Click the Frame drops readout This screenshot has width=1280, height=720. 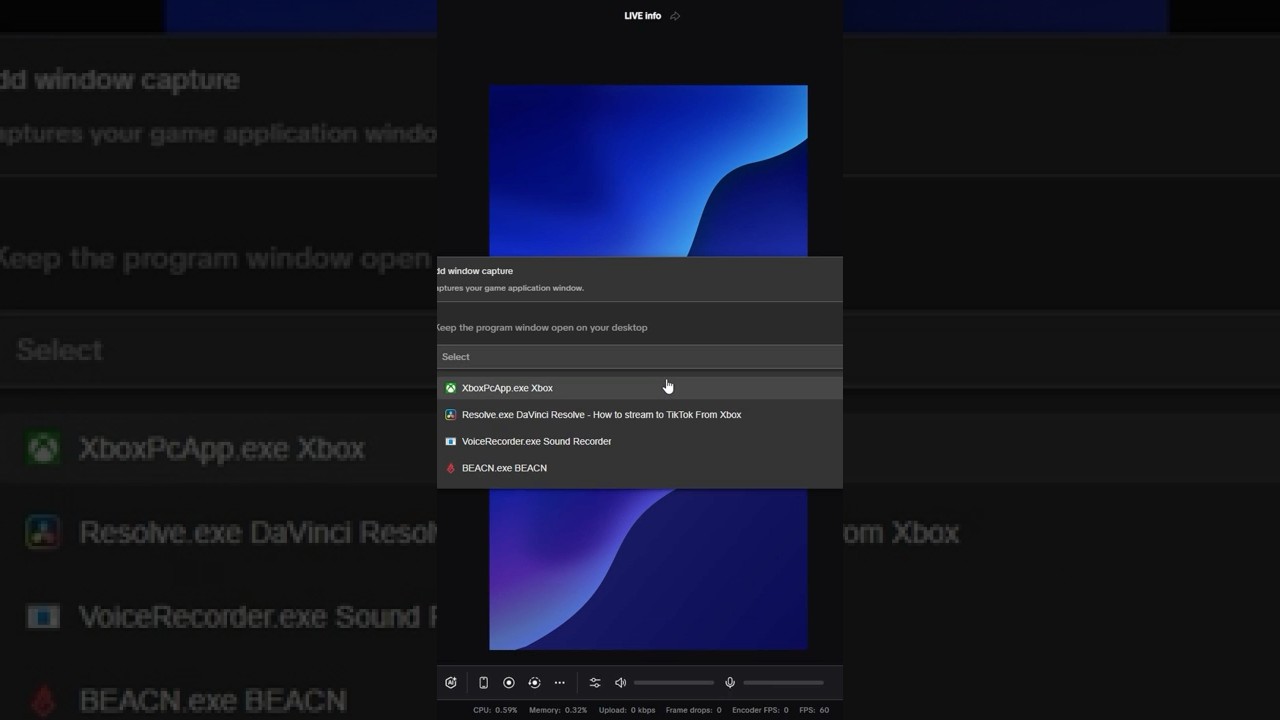click(x=693, y=710)
